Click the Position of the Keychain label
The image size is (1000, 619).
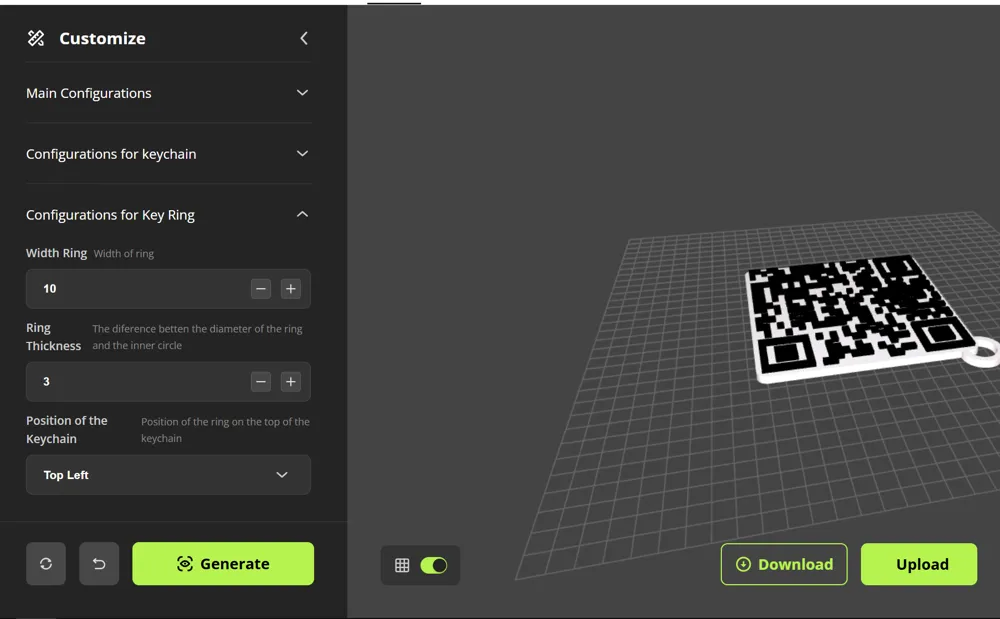[x=67, y=430]
